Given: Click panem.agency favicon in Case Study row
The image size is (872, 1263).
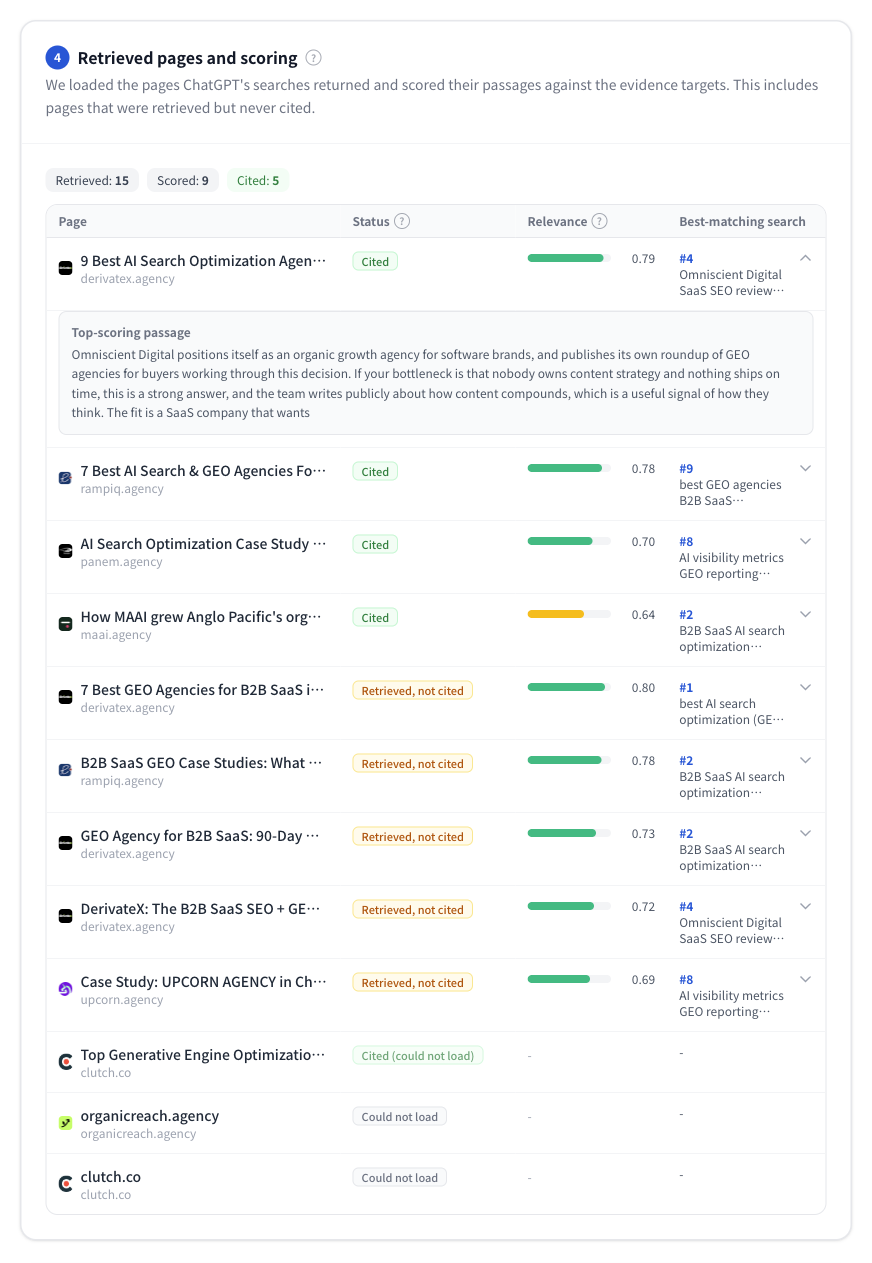Looking at the screenshot, I should [x=65, y=551].
